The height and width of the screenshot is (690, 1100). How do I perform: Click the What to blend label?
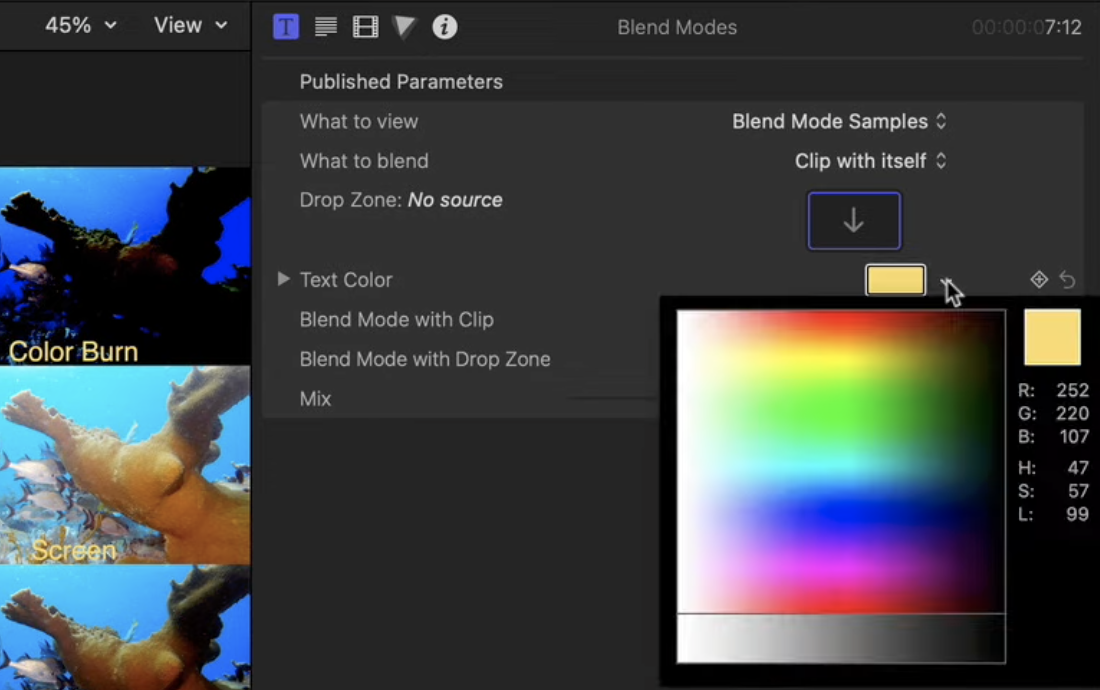(363, 161)
